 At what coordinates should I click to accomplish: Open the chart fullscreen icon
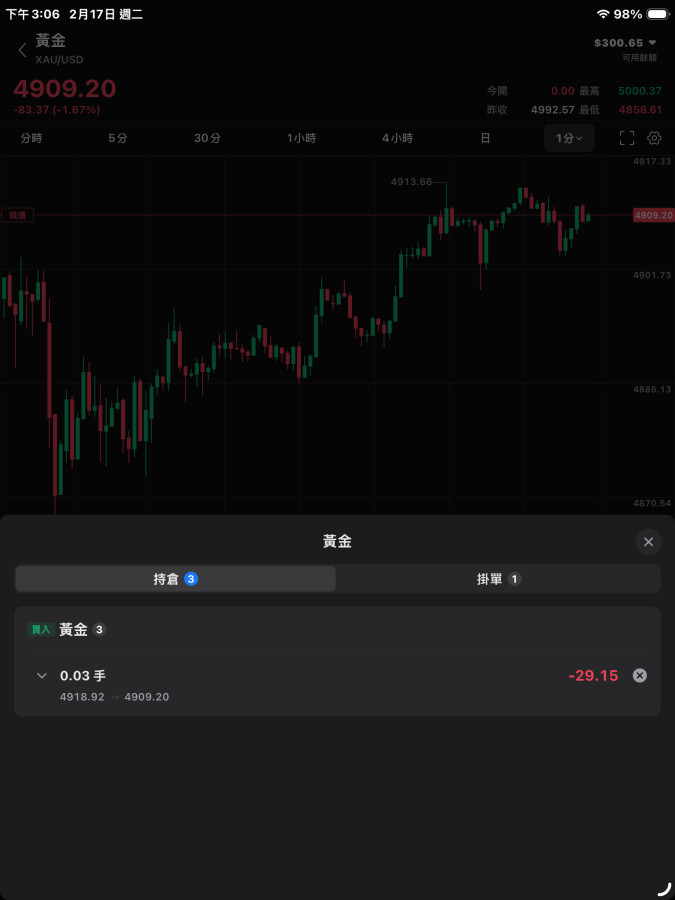627,138
